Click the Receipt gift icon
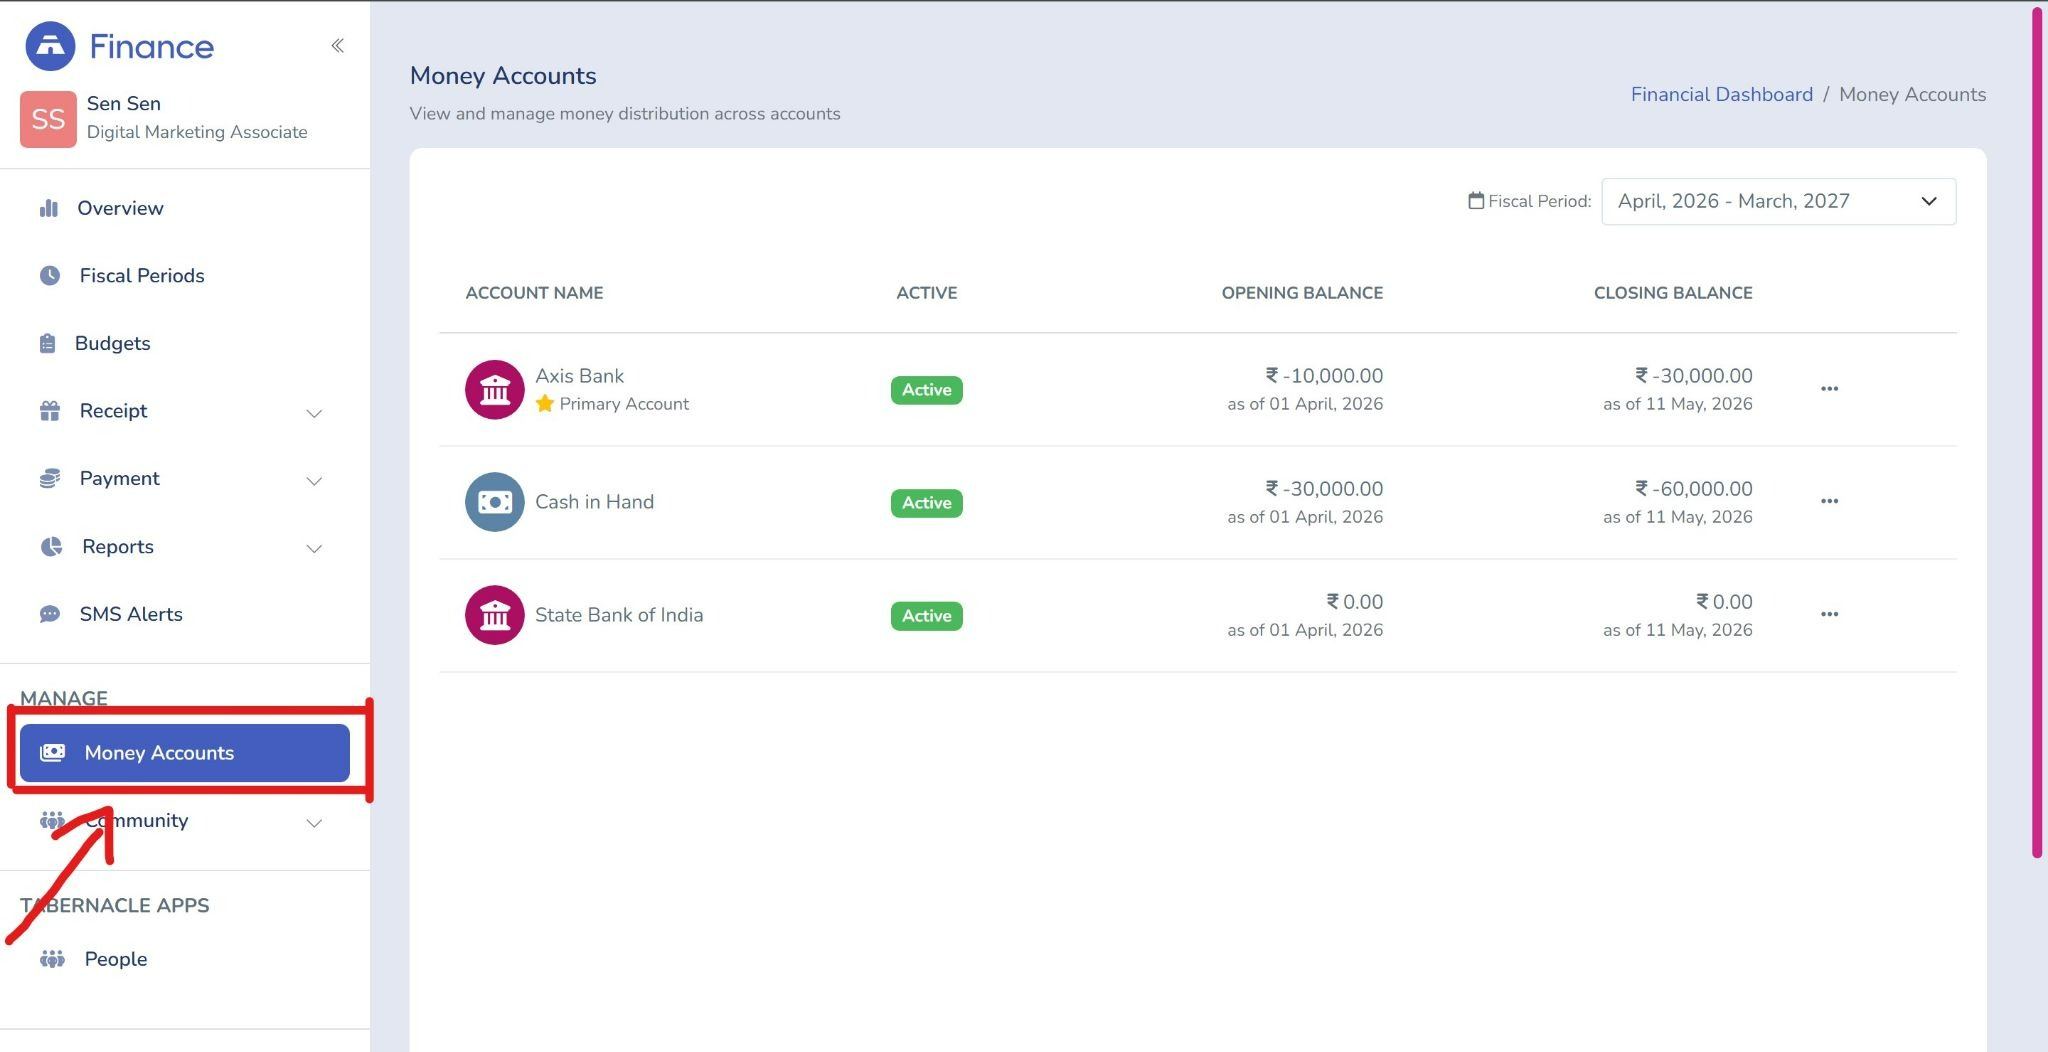 coord(50,411)
